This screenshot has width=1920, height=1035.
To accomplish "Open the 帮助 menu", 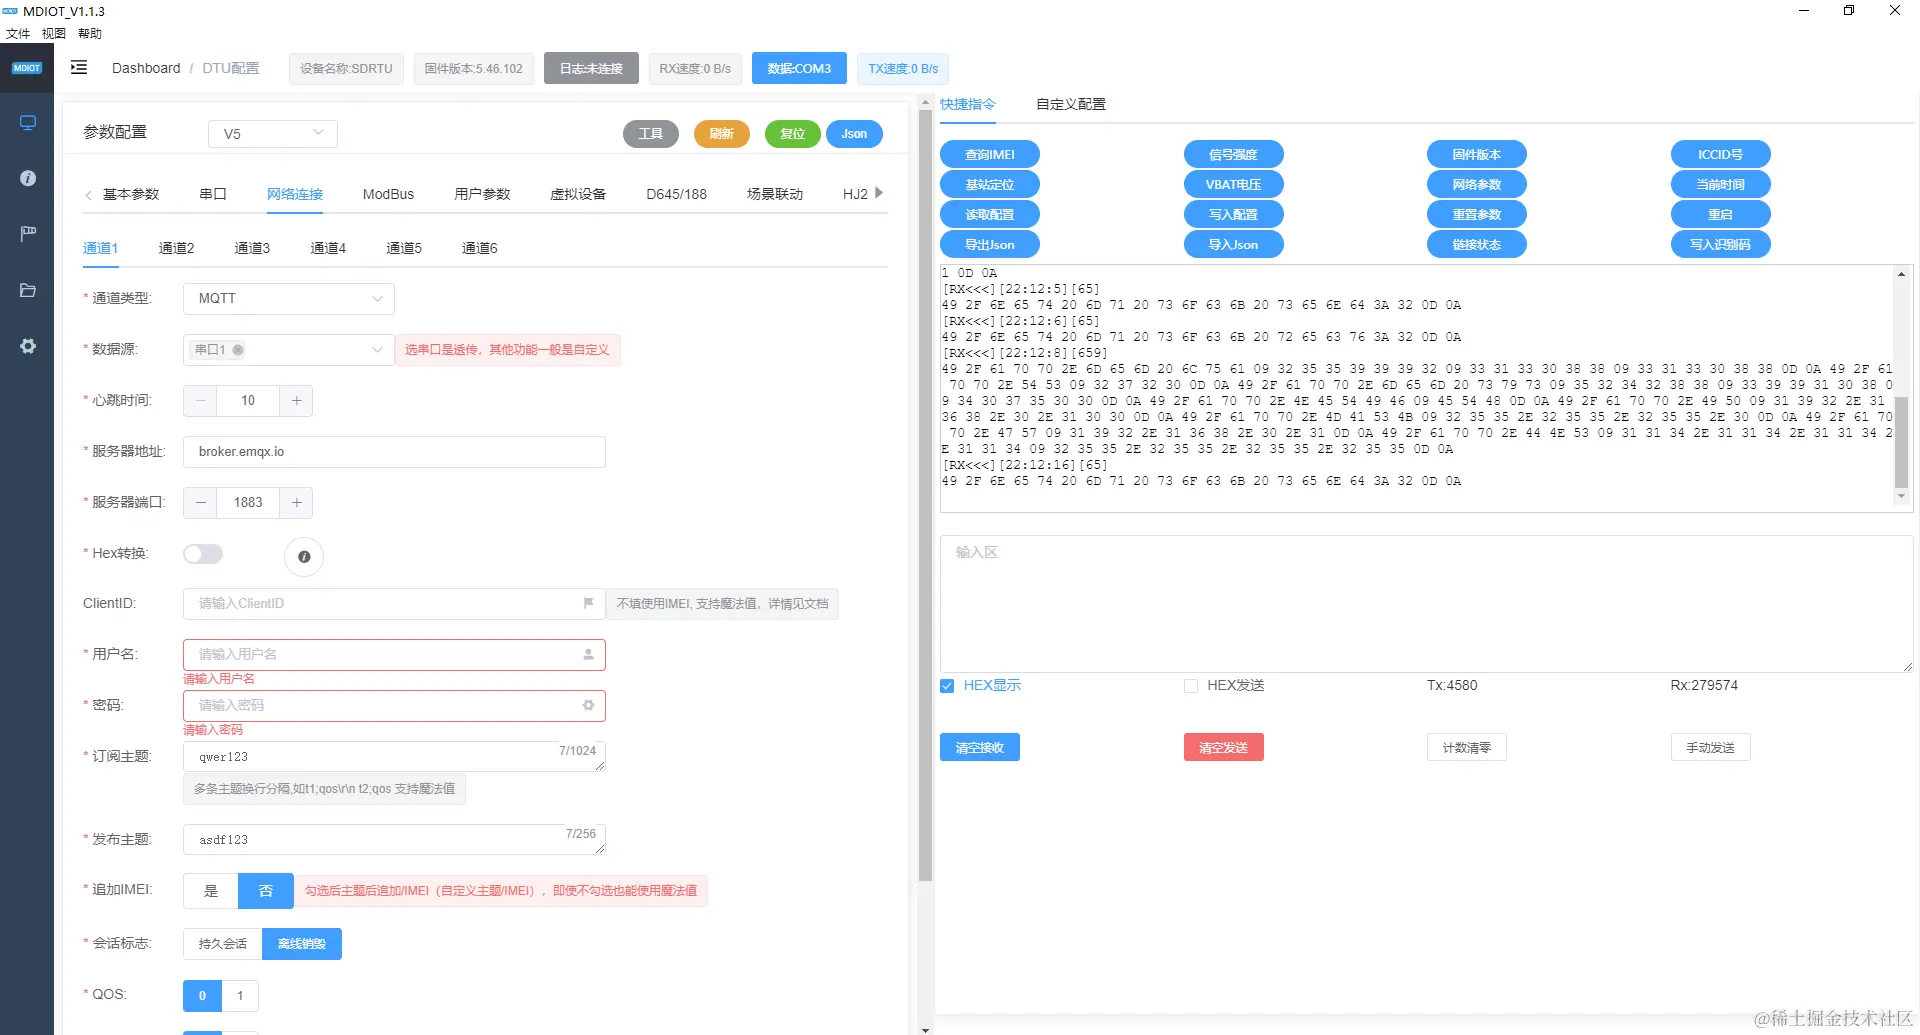I will [90, 33].
